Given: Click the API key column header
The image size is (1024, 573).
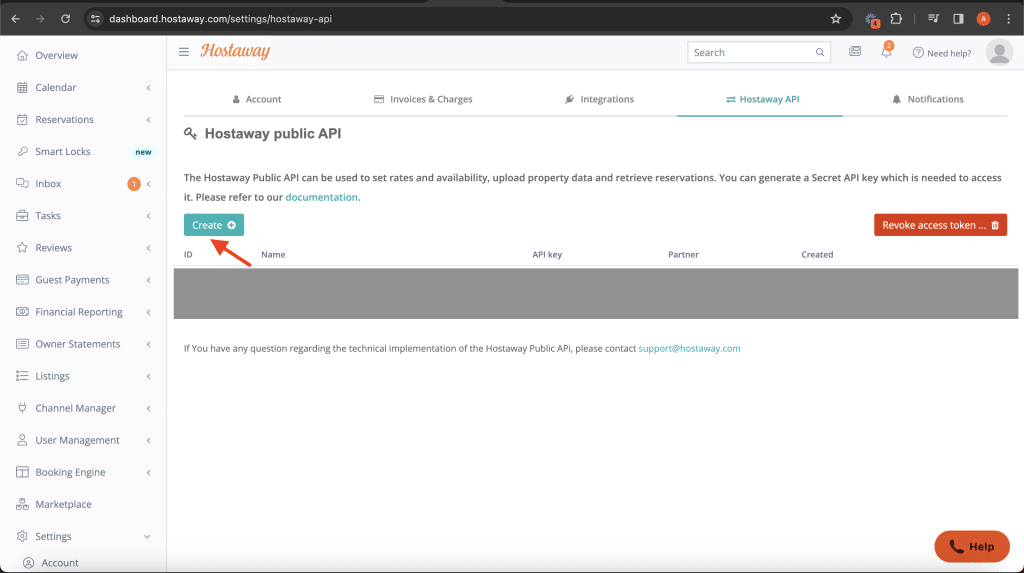Looking at the screenshot, I should tap(547, 254).
